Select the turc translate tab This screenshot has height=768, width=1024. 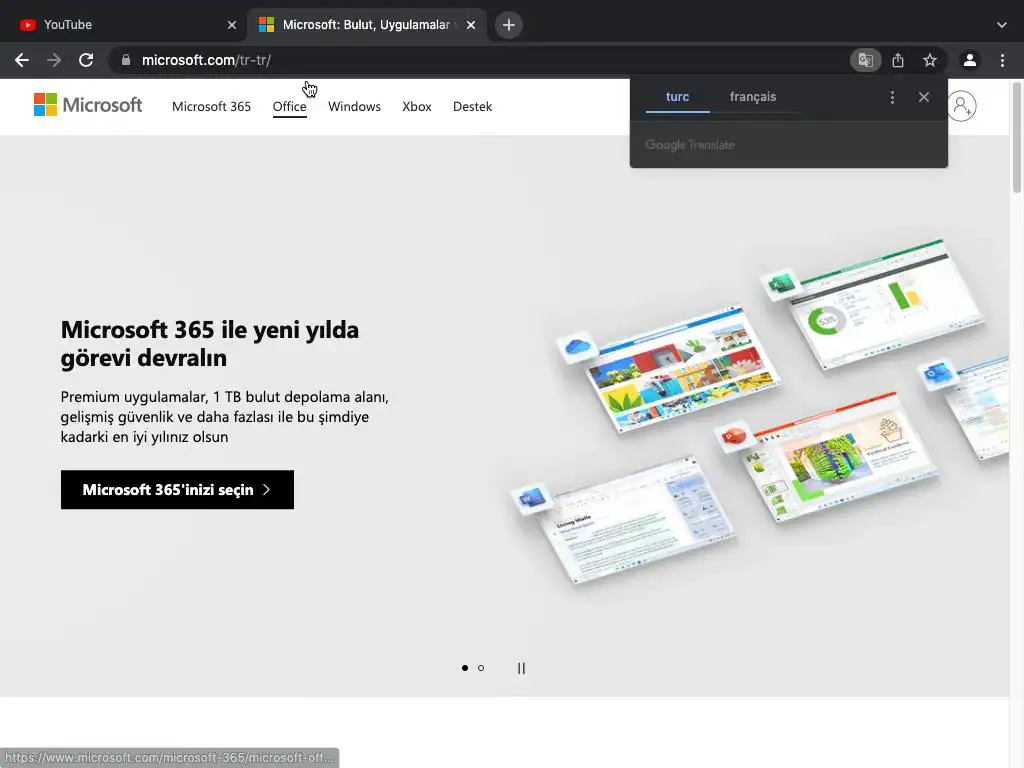677,97
